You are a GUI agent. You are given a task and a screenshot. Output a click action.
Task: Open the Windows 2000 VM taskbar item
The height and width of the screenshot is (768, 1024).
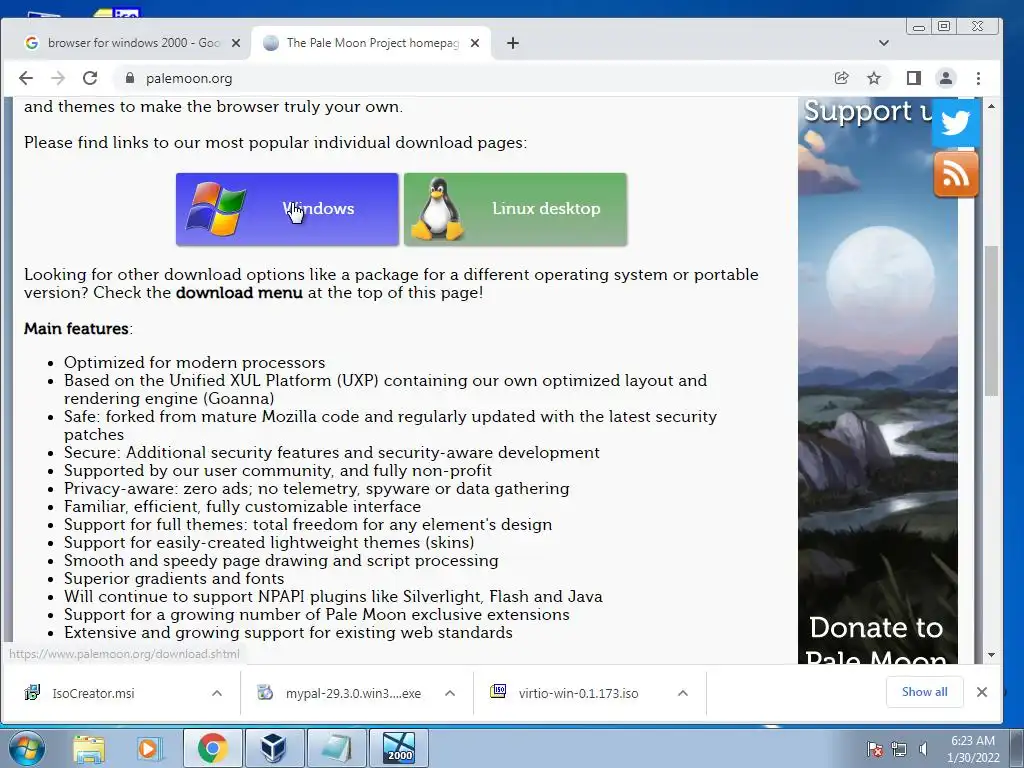click(399, 748)
